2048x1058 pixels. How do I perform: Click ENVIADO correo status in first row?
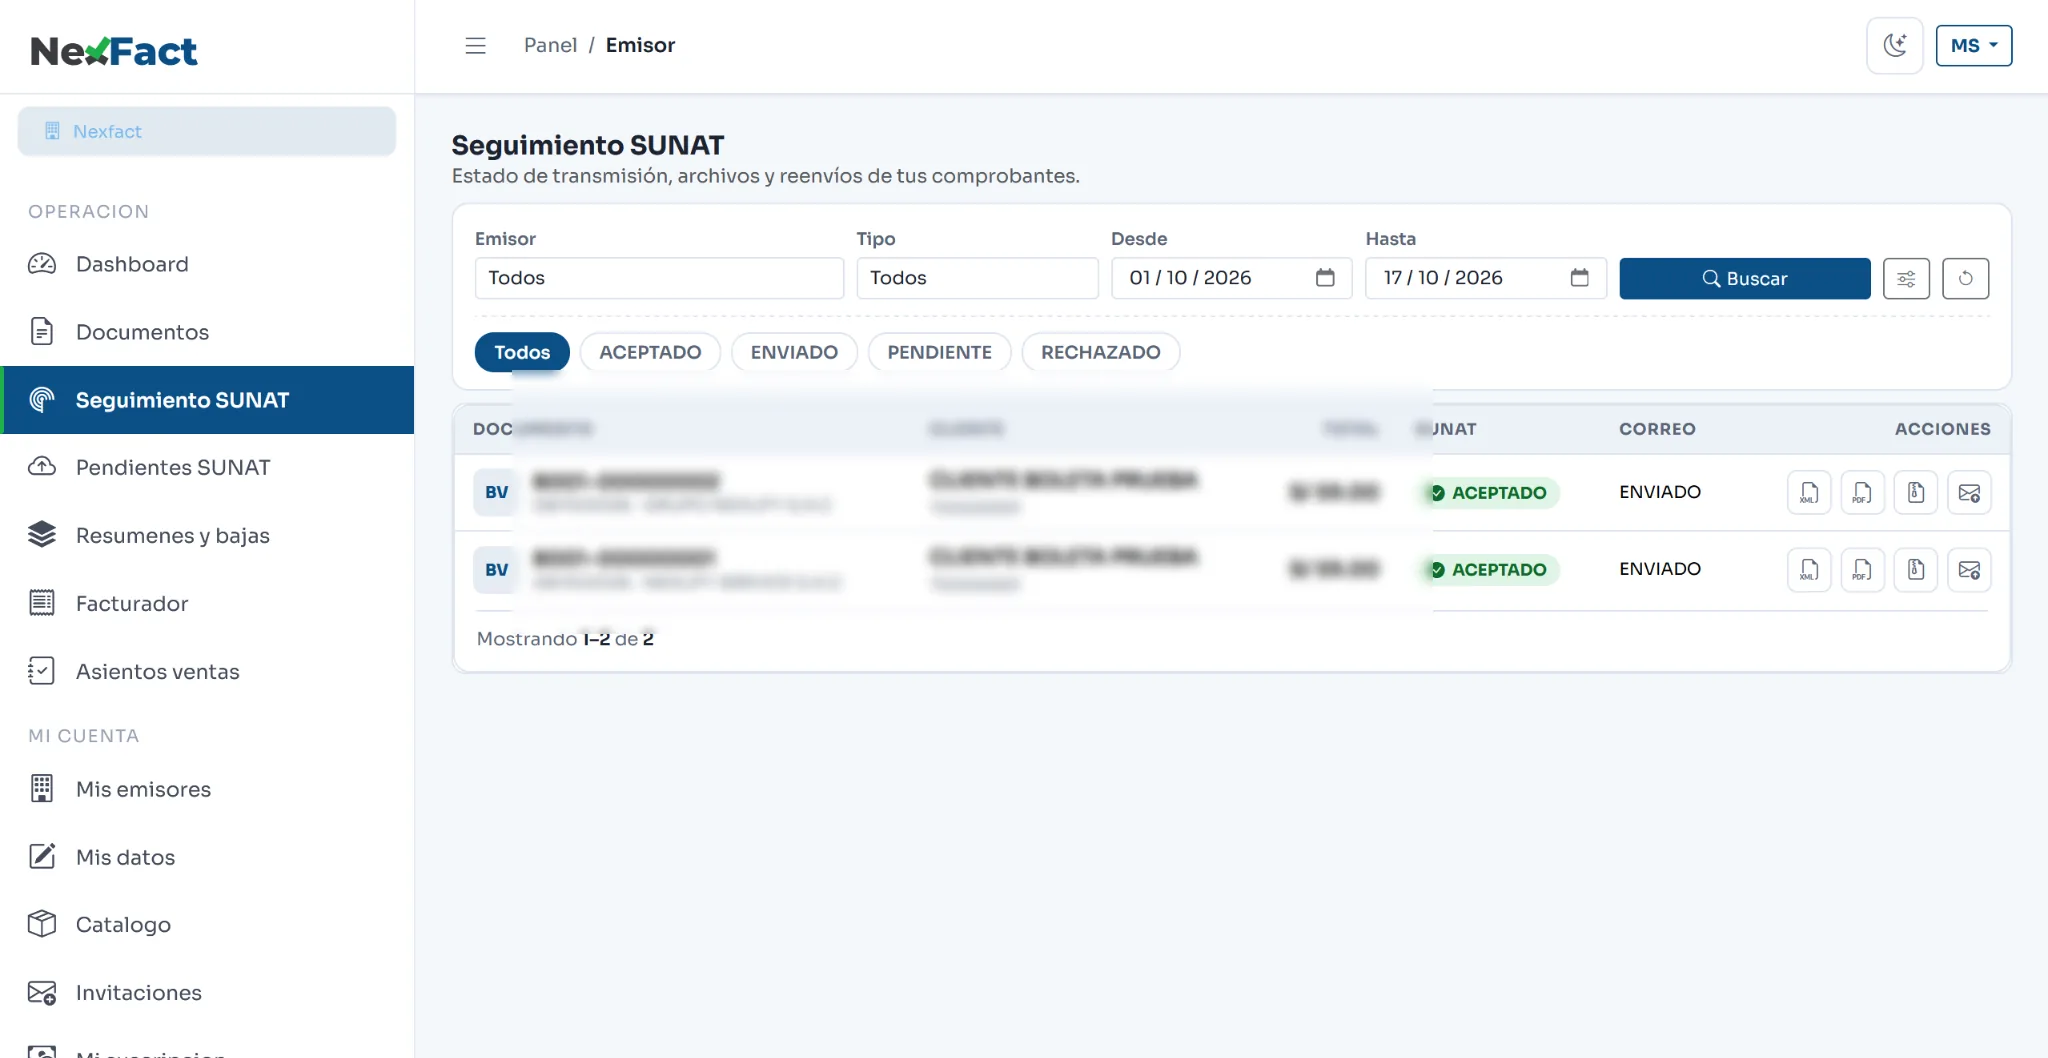1659,492
